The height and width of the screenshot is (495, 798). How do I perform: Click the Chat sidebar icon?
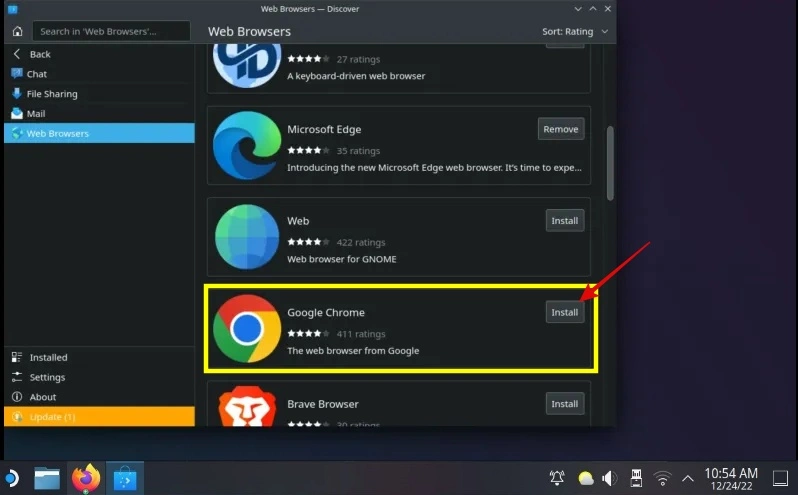[x=17, y=74]
